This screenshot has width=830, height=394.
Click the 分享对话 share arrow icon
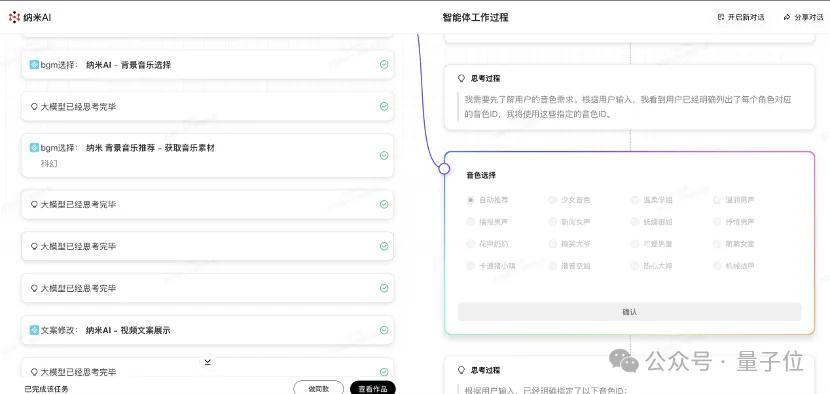pos(787,17)
